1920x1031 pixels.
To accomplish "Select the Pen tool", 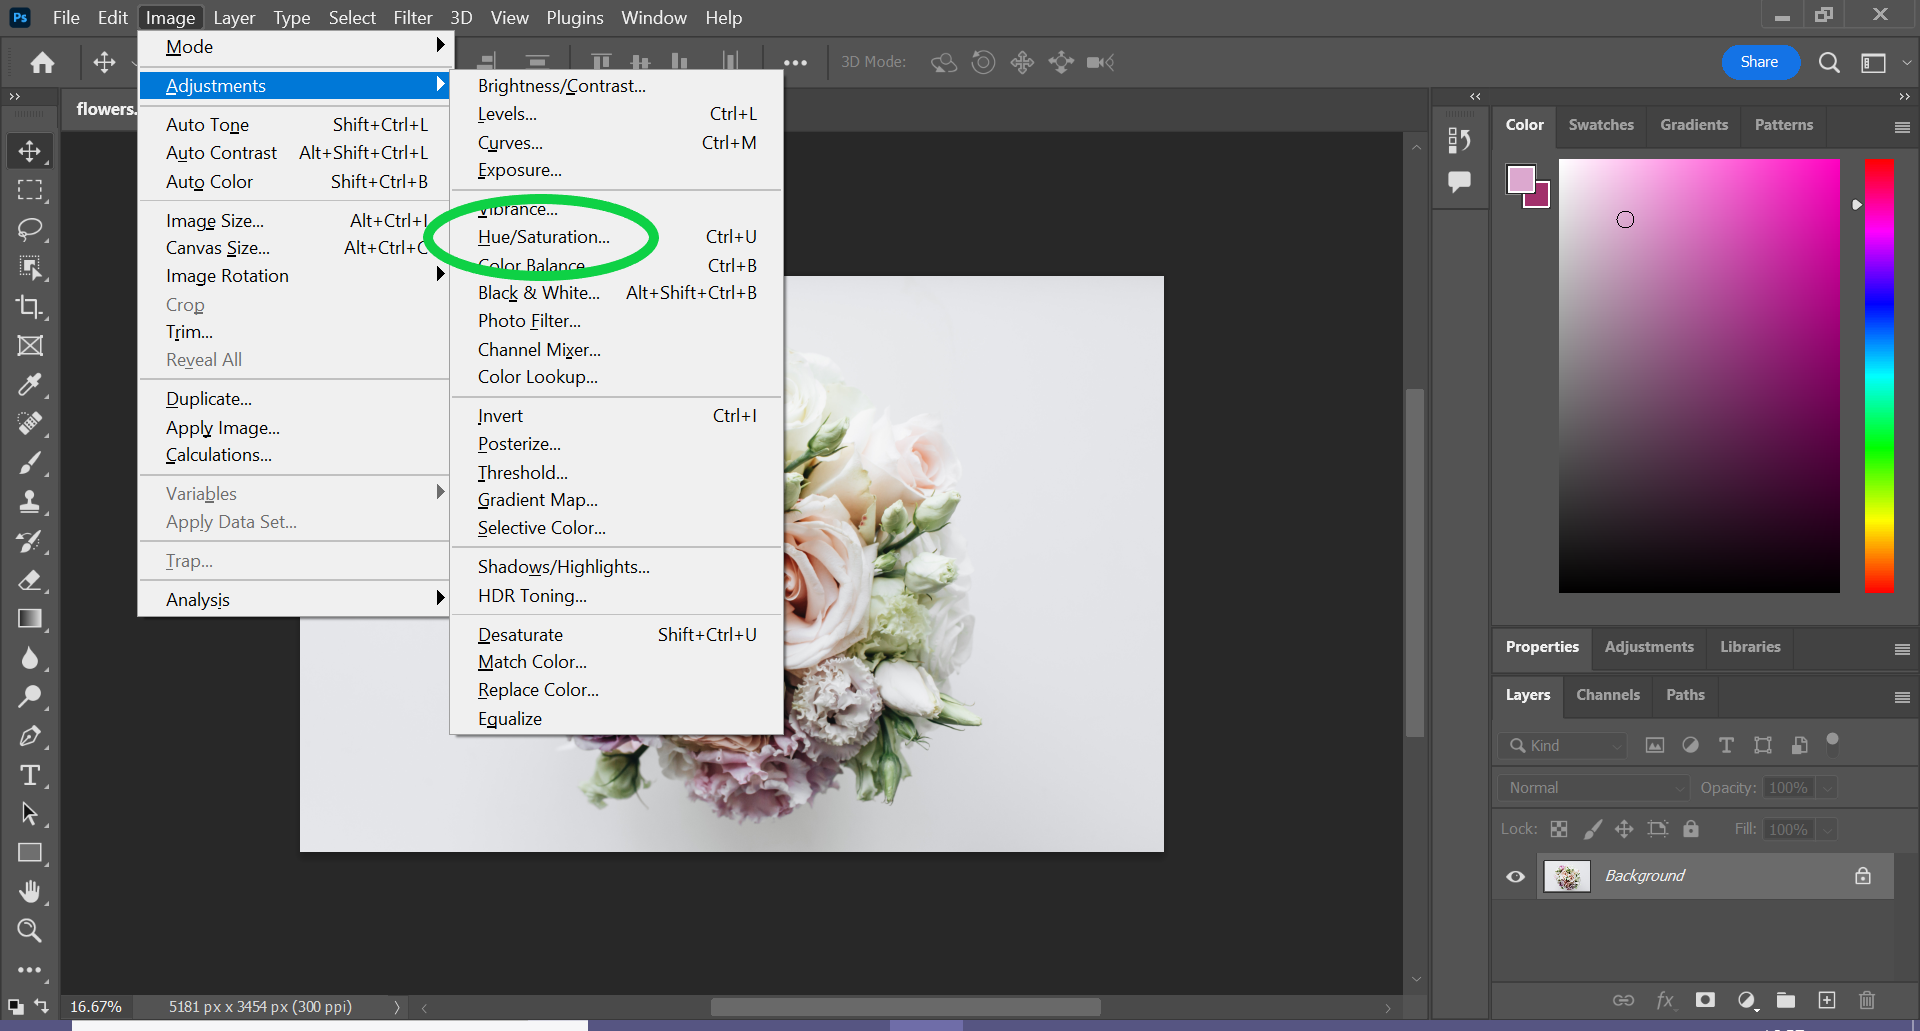I will (29, 737).
